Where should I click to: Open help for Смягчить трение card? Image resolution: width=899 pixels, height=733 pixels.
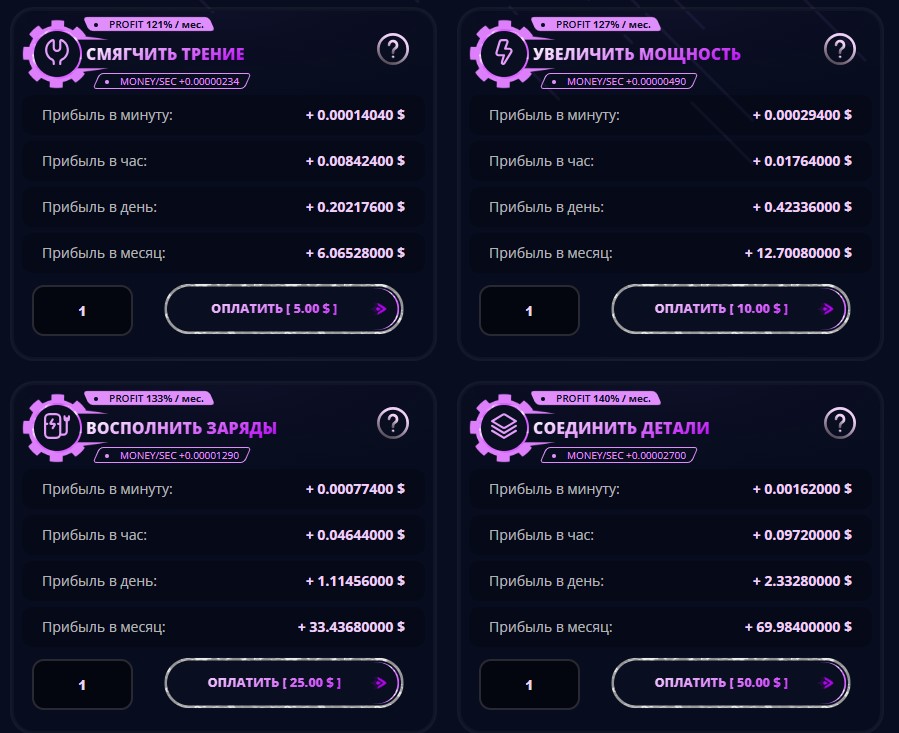point(393,48)
